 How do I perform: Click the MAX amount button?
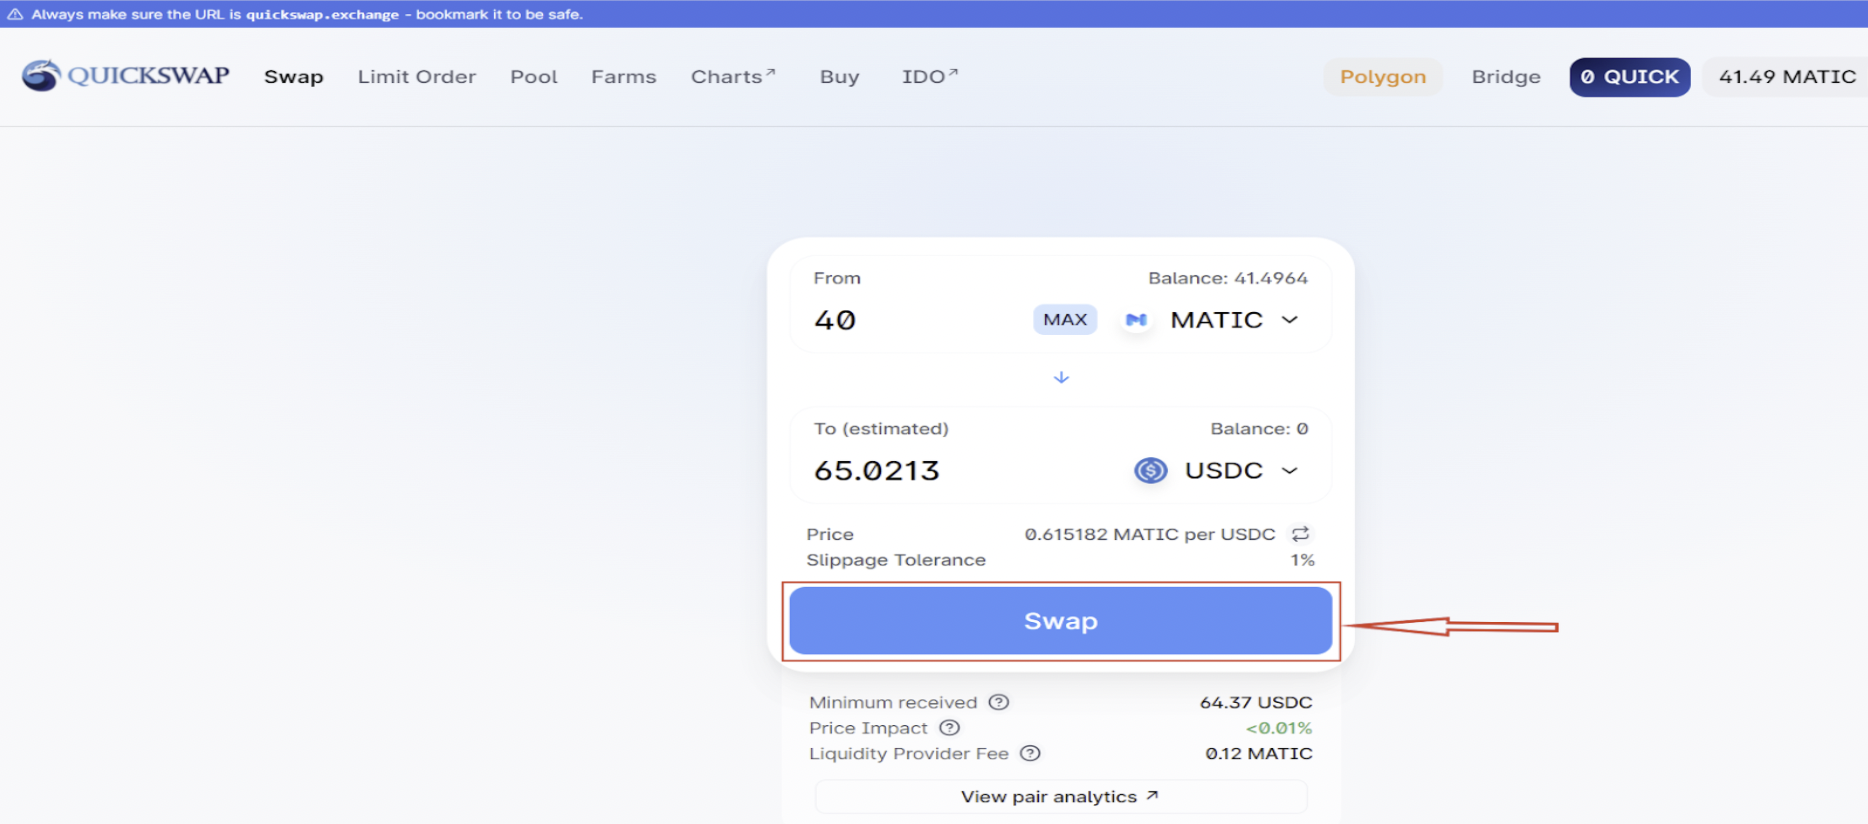[x=1065, y=320]
